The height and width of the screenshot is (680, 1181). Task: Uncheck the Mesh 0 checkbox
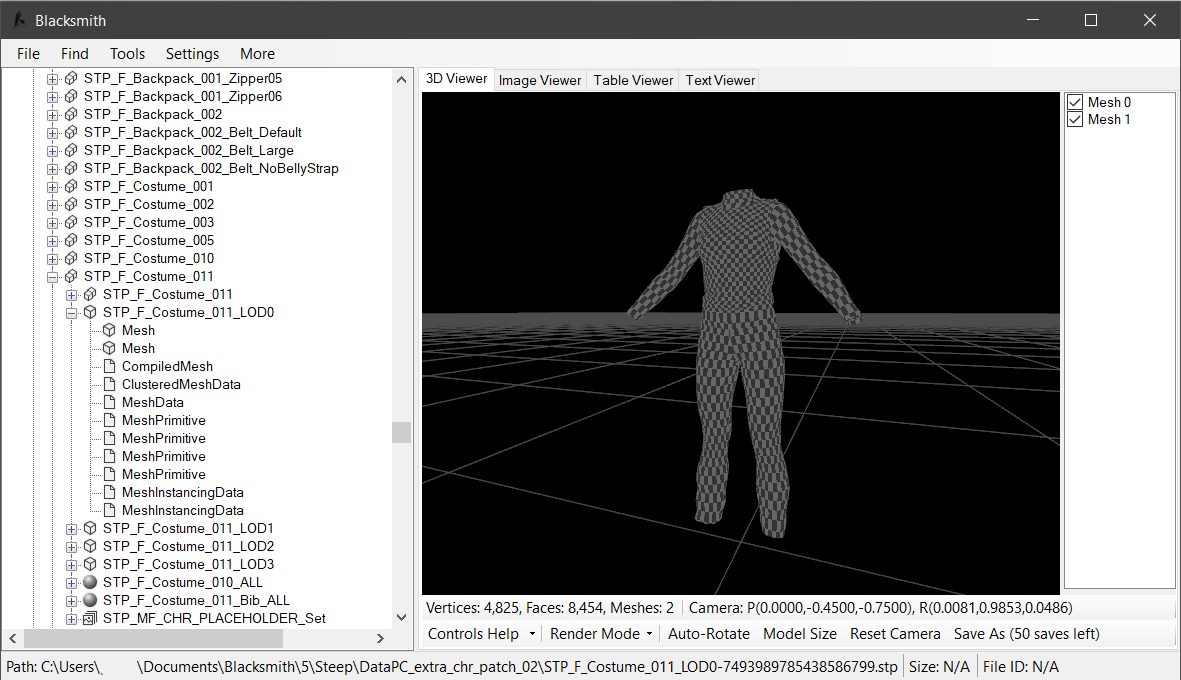pyautogui.click(x=1076, y=102)
